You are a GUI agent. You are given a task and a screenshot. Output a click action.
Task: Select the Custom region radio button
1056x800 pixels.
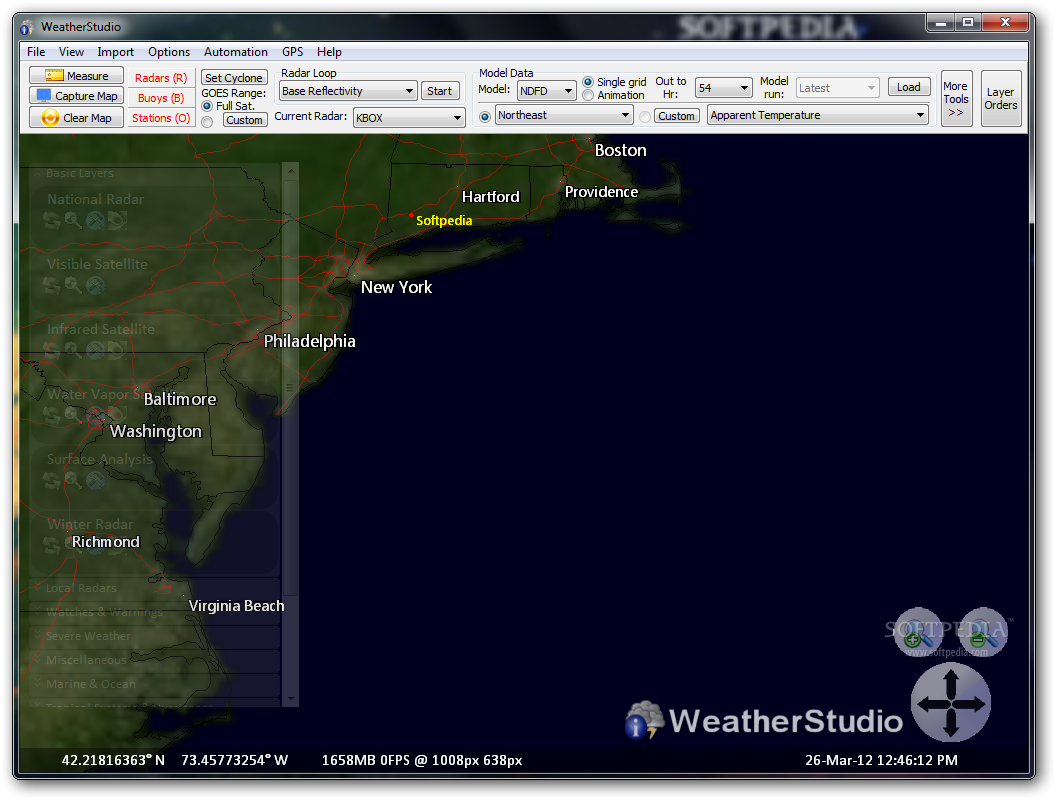[645, 116]
